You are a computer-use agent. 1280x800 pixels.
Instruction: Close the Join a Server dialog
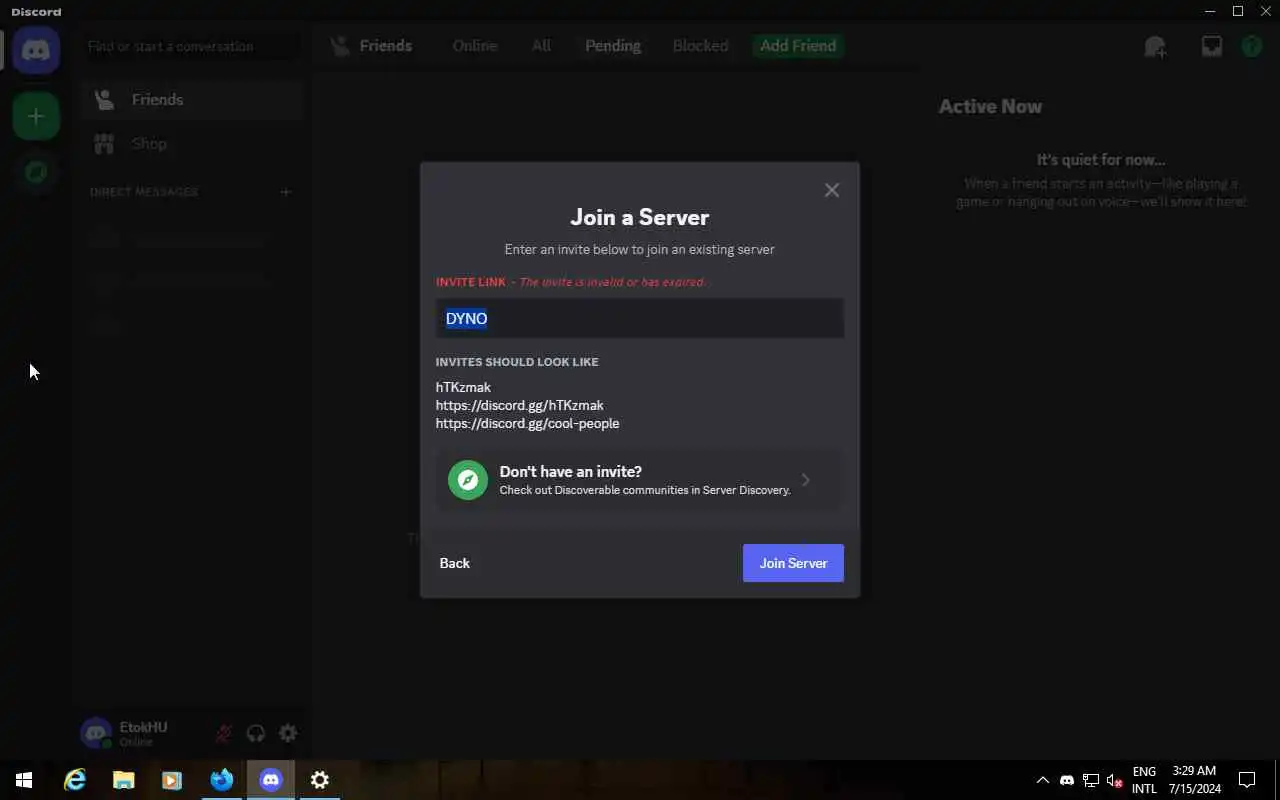click(x=831, y=190)
